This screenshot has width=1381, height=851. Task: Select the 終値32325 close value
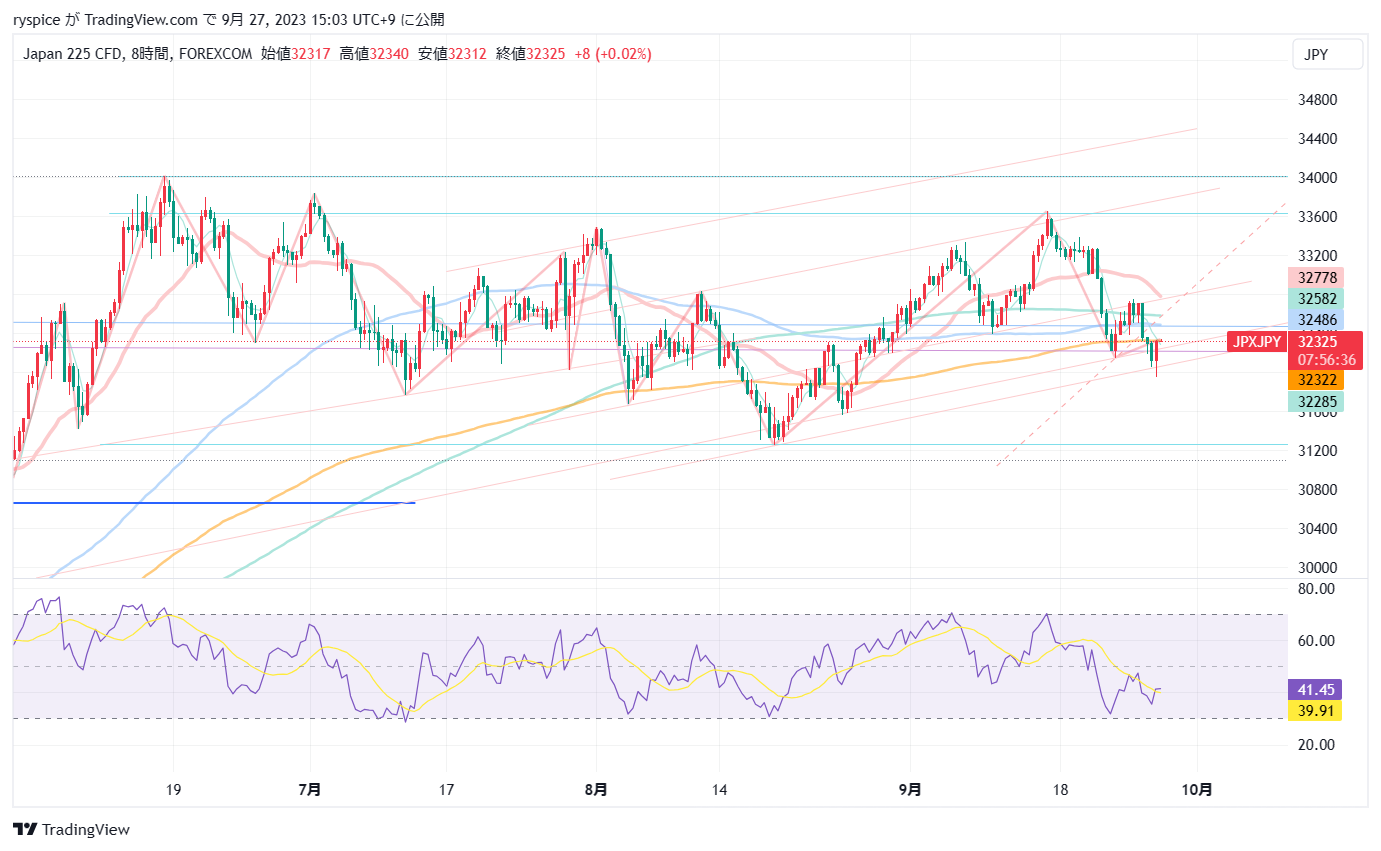(x=530, y=54)
